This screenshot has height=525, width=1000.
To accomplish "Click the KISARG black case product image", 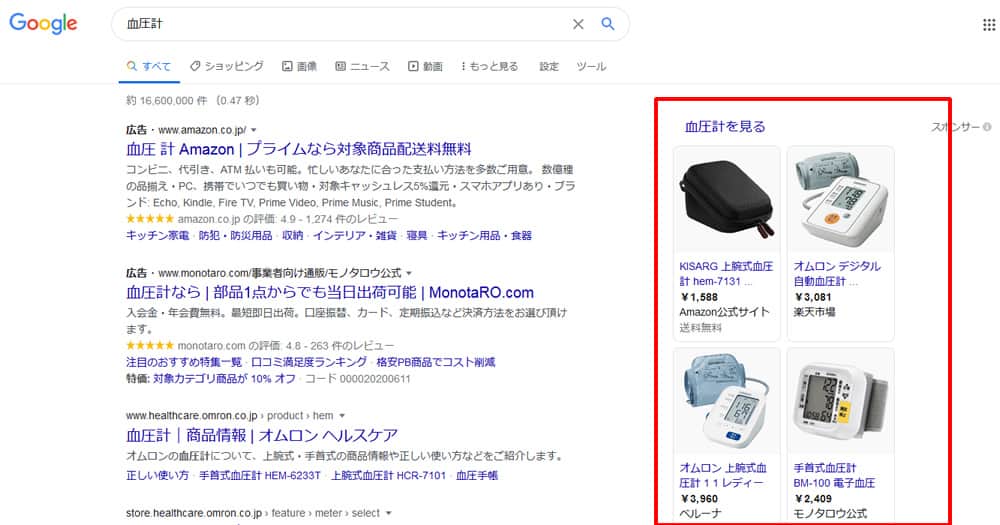I will (726, 199).
